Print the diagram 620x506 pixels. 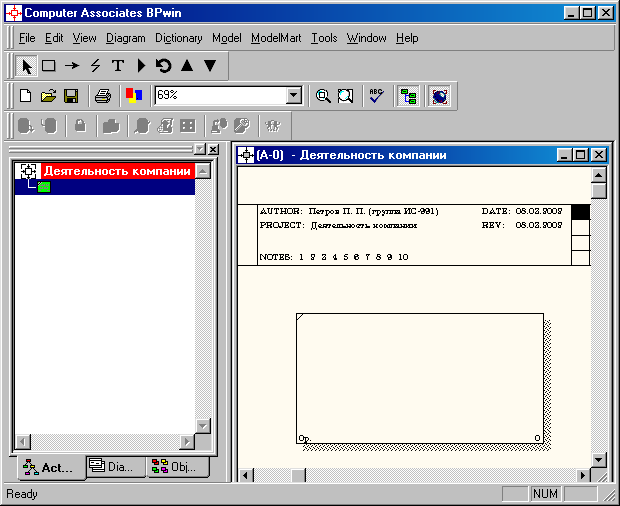coord(103,96)
